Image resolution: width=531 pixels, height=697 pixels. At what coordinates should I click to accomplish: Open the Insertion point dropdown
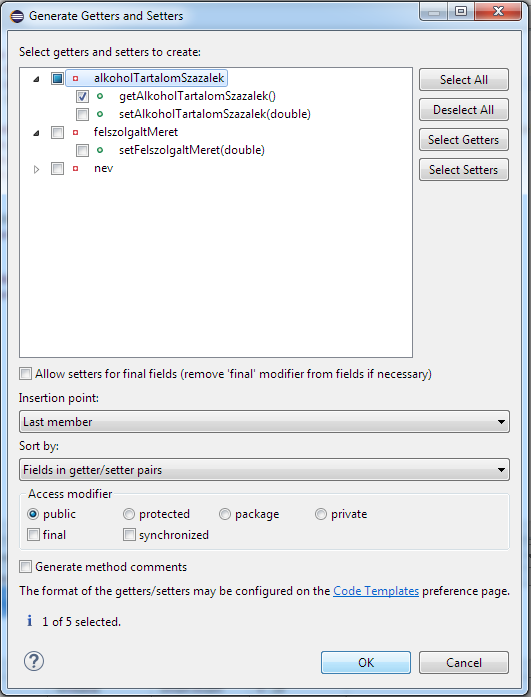click(x=264, y=421)
